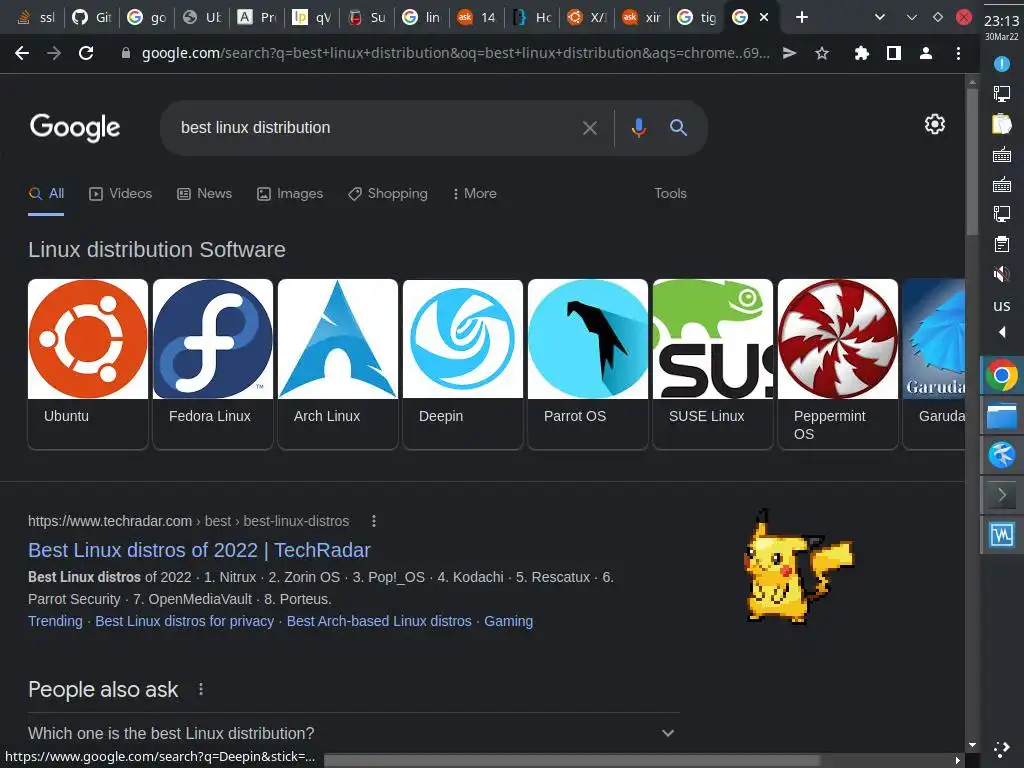Open the Chrome profile avatar menu
Screen dimensions: 1024x768
tap(925, 54)
